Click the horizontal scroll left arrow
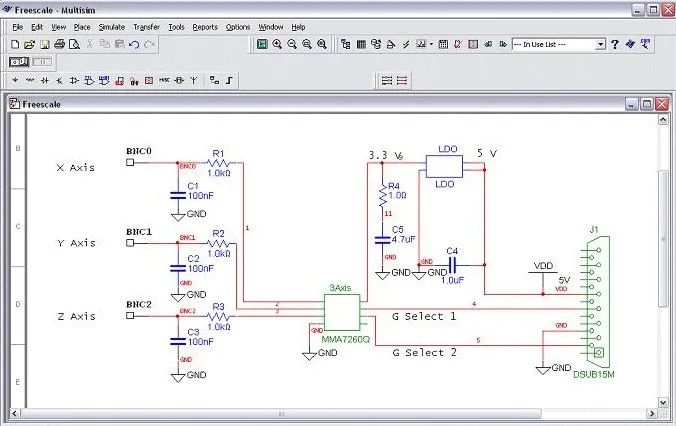Screen dimensions: 676x426 (14, 413)
